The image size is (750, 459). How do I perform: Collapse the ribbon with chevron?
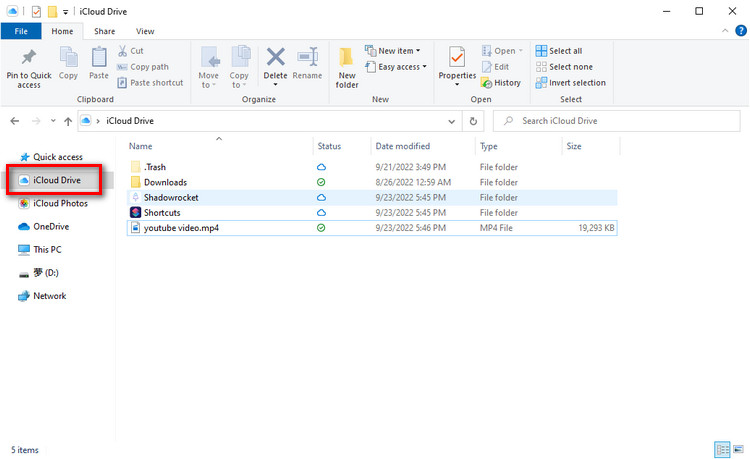725,31
